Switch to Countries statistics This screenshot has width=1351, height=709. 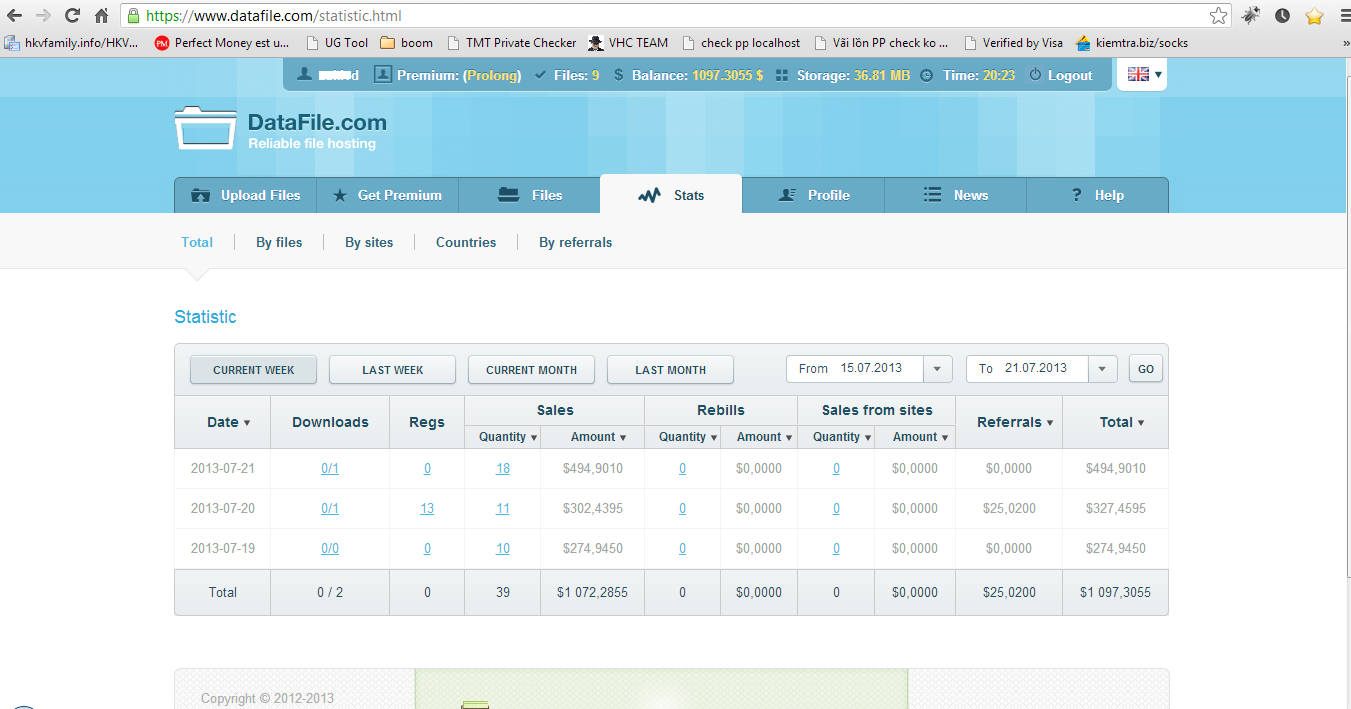[466, 242]
